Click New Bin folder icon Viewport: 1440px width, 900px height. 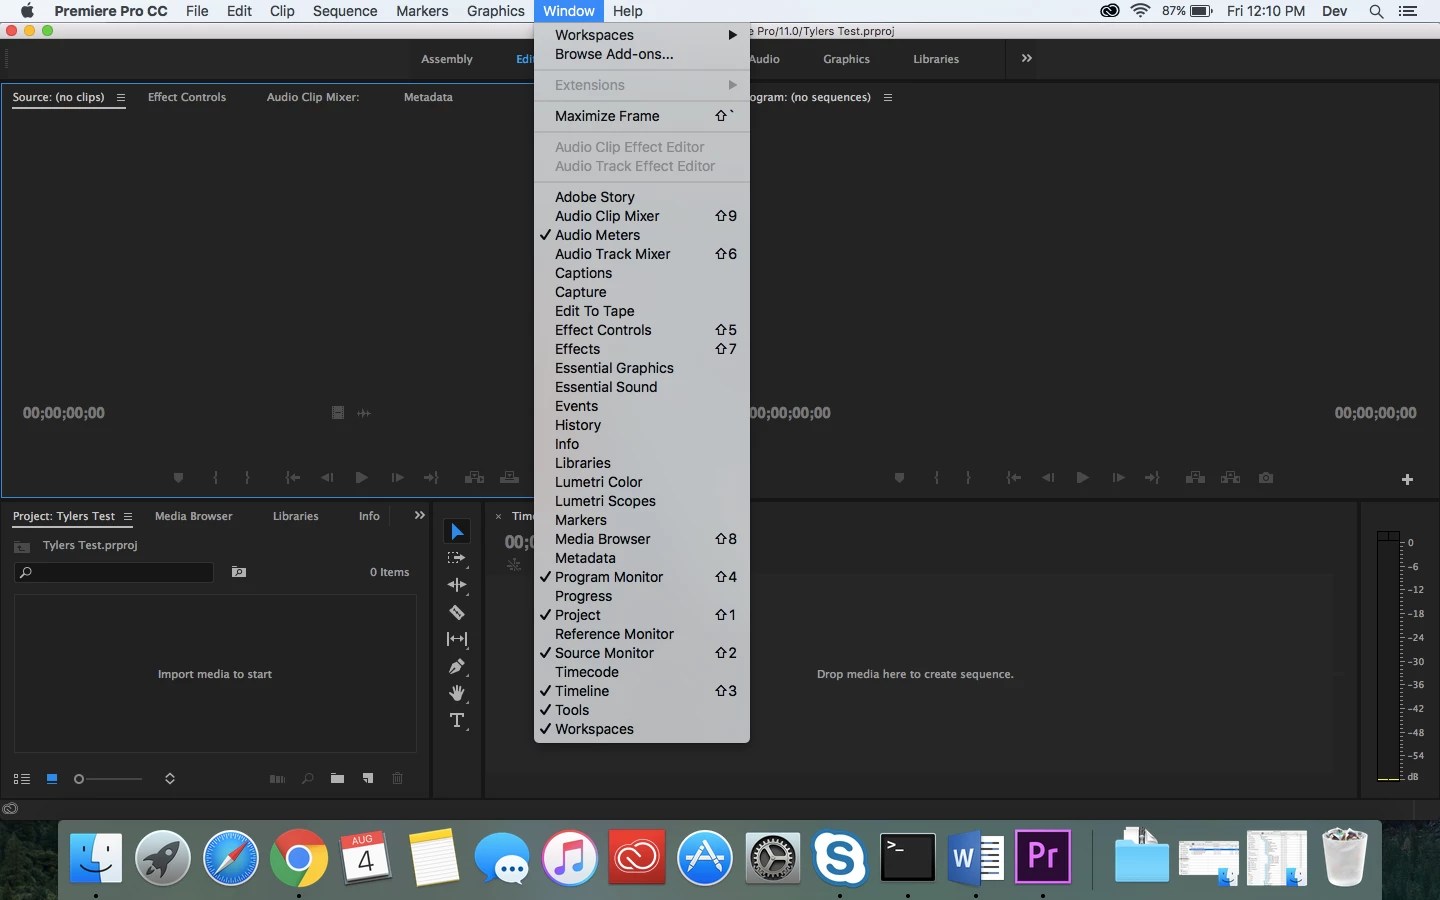point(337,778)
